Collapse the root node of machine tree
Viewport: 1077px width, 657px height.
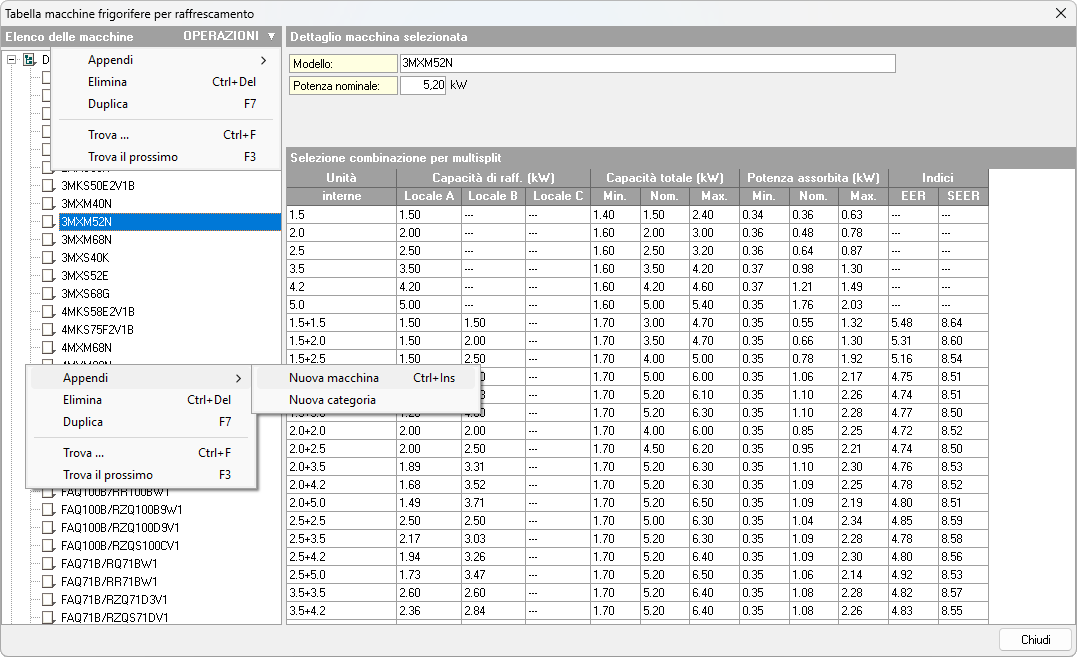[x=11, y=60]
